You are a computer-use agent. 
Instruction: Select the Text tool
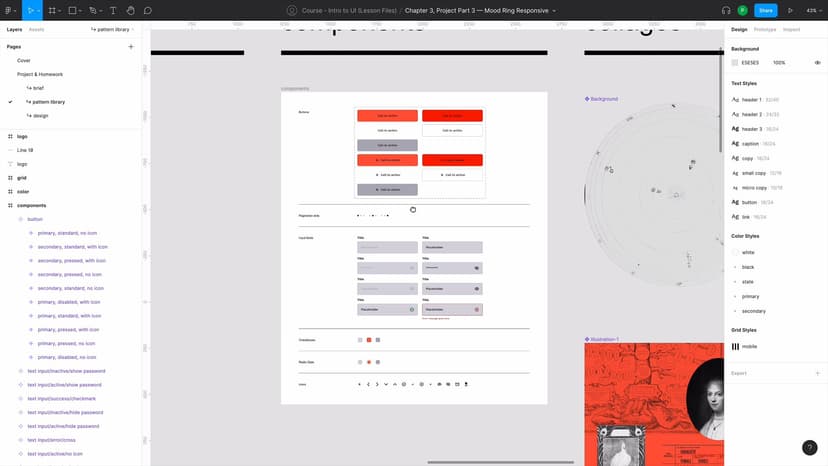pyautogui.click(x=113, y=10)
